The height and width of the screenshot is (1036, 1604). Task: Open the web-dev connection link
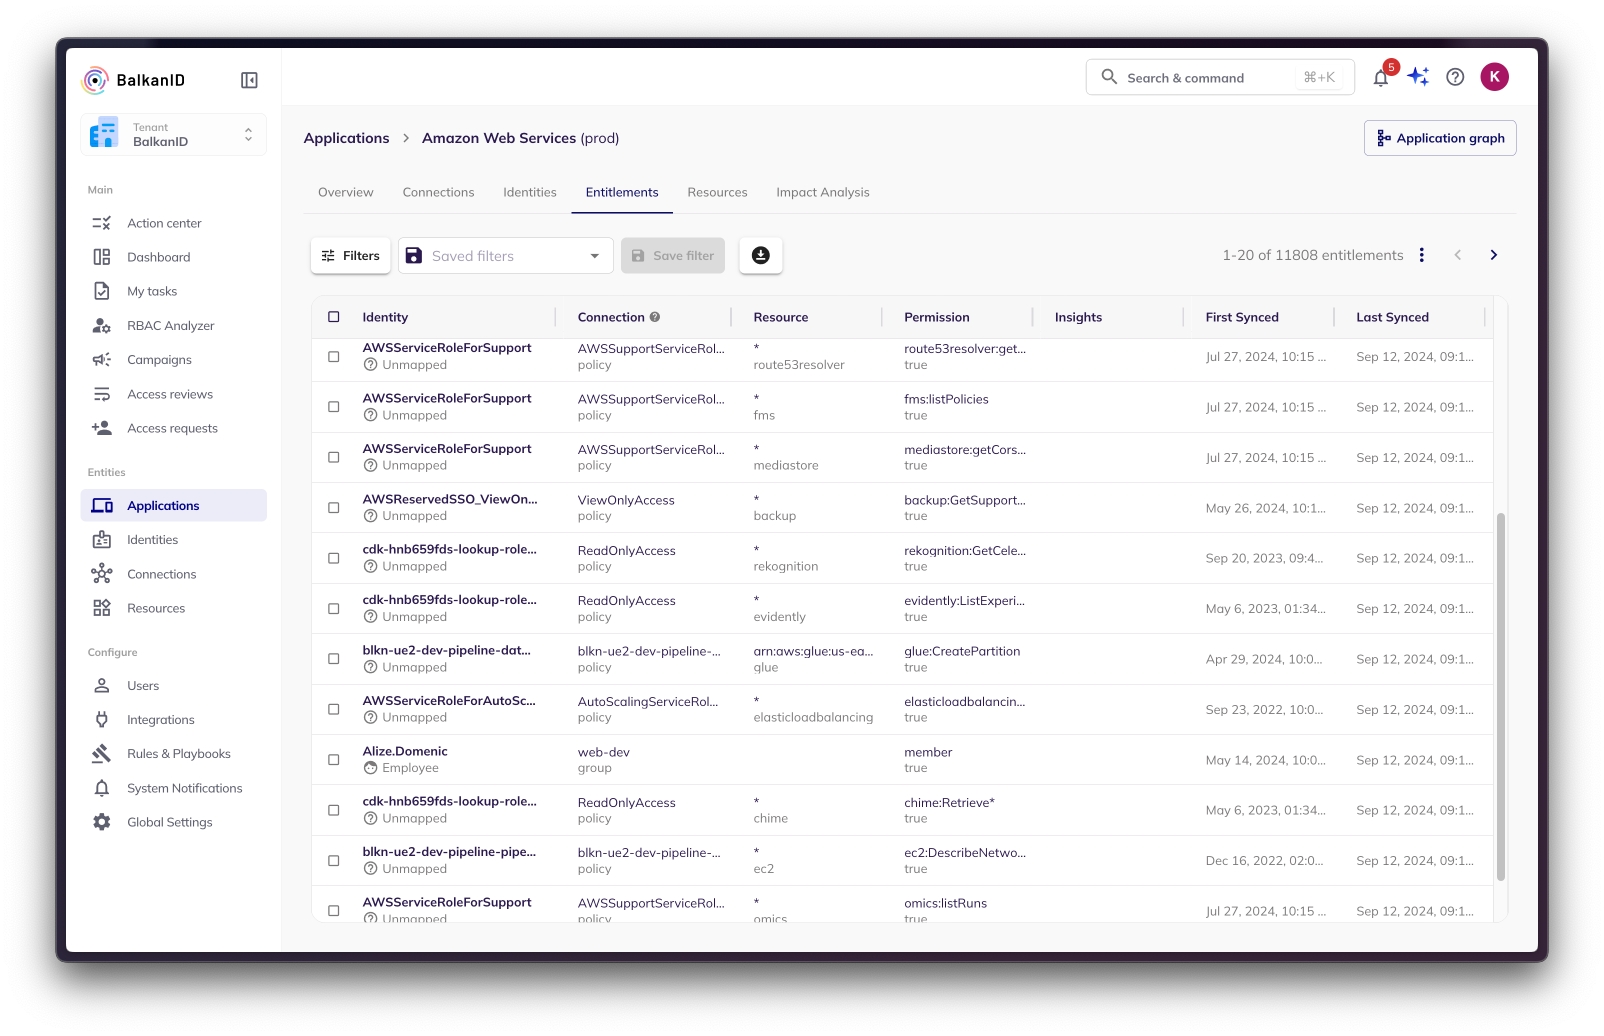[604, 752]
